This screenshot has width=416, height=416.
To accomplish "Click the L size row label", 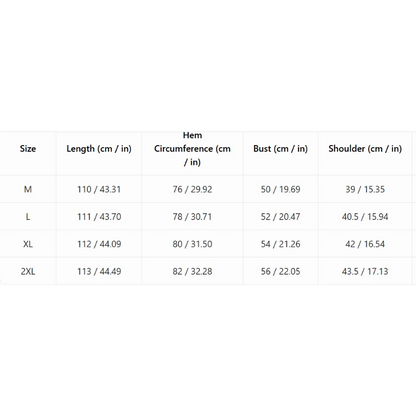I will pyautogui.click(x=28, y=217).
